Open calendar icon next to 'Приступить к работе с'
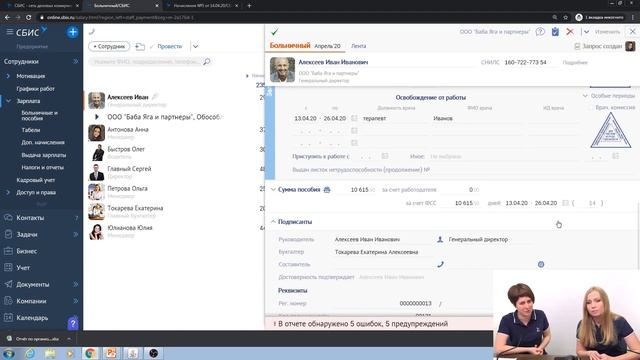 [384, 156]
